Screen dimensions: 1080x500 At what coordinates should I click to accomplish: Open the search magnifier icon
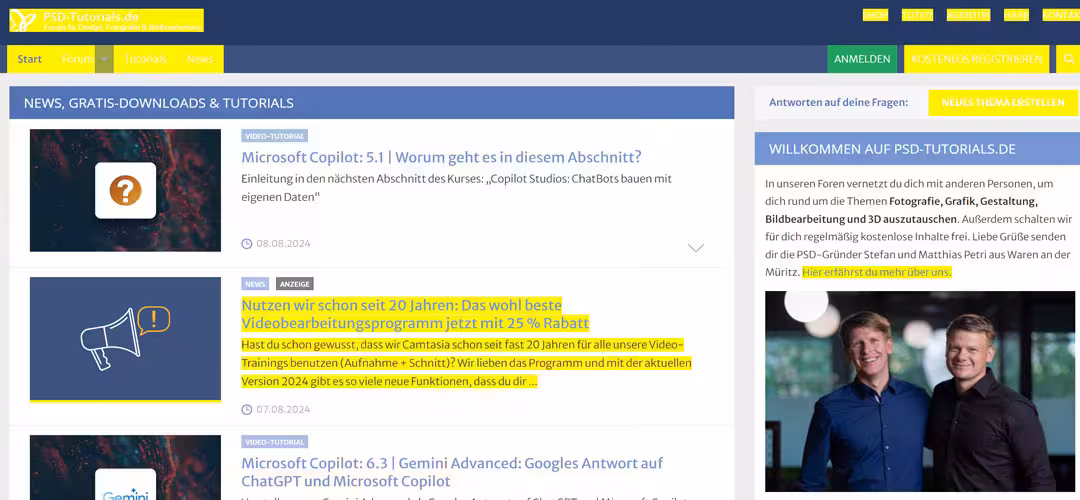tap(1069, 59)
